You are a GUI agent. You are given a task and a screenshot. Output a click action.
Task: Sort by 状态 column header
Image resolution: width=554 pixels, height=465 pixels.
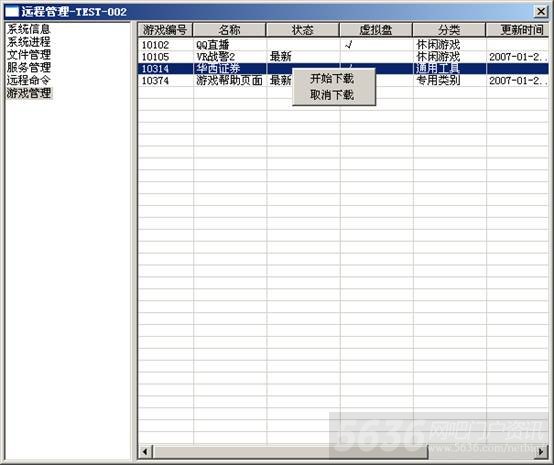[302, 30]
